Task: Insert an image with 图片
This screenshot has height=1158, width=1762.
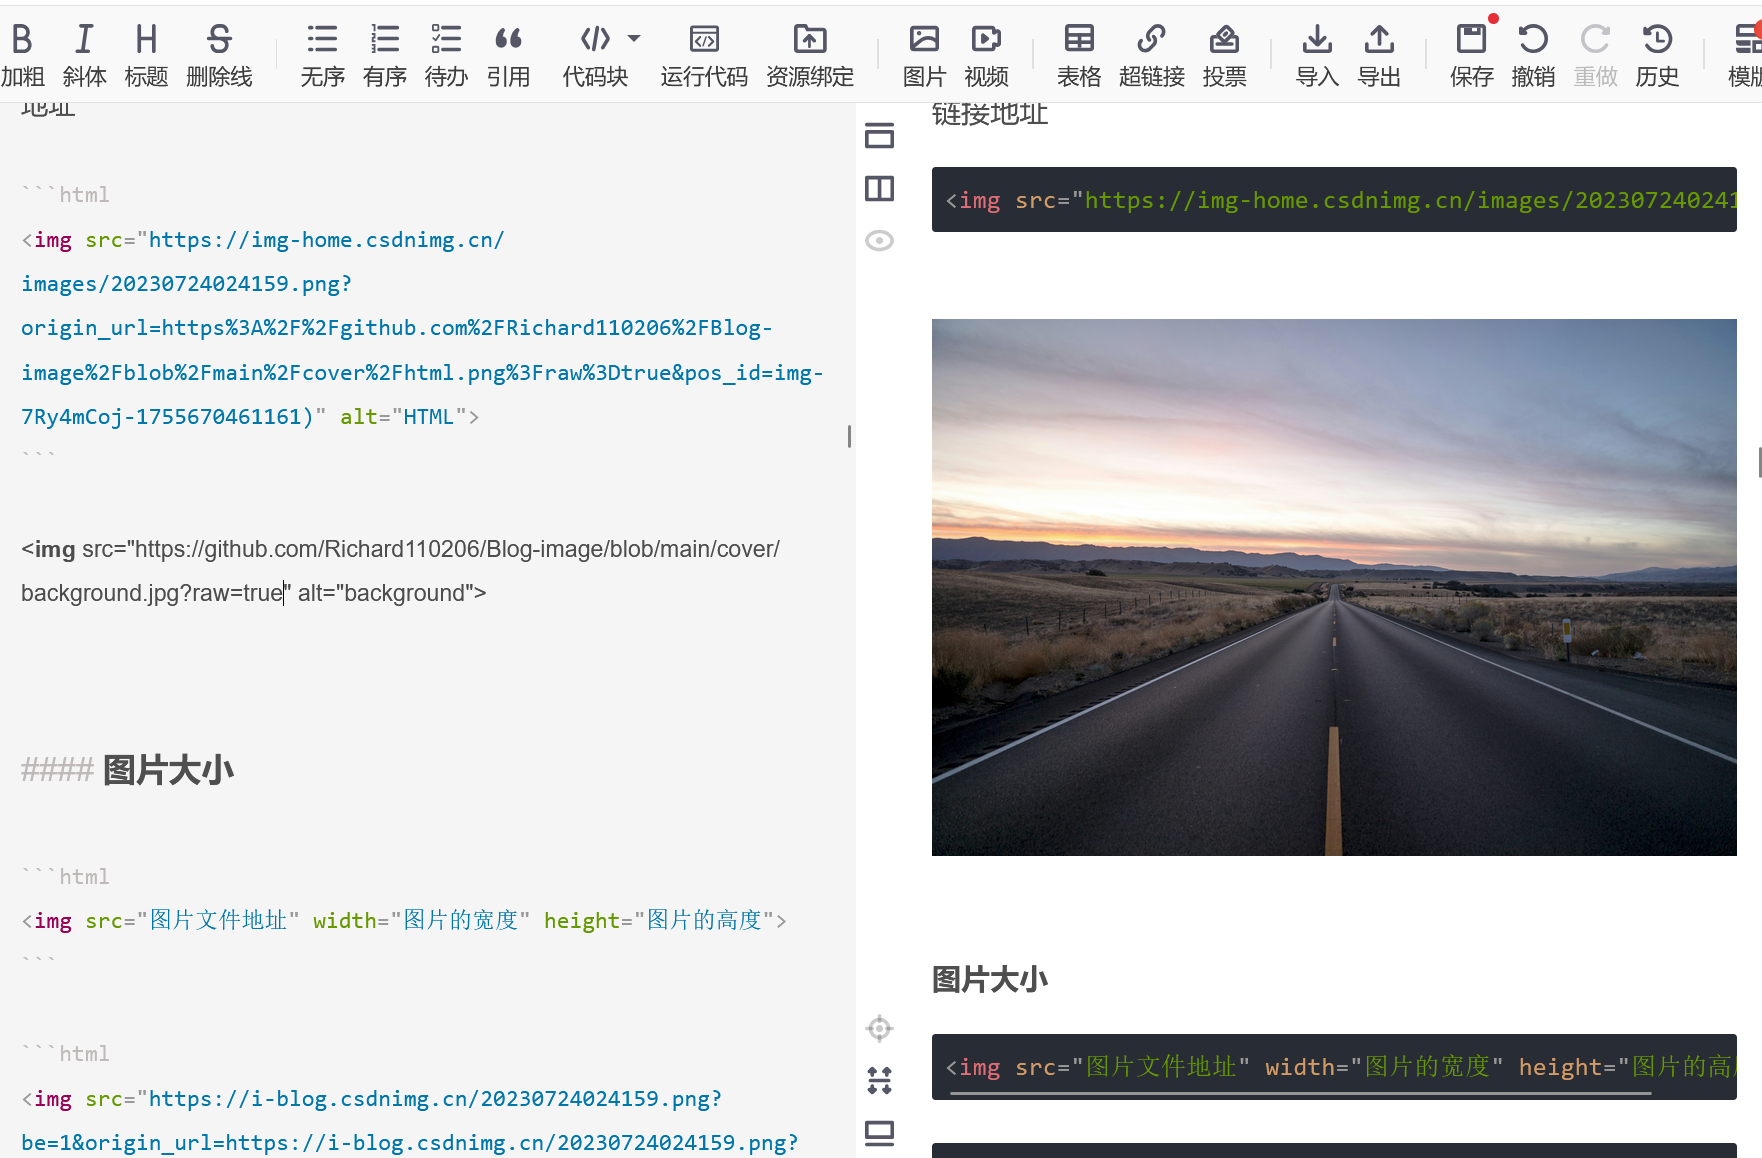Action: [924, 55]
